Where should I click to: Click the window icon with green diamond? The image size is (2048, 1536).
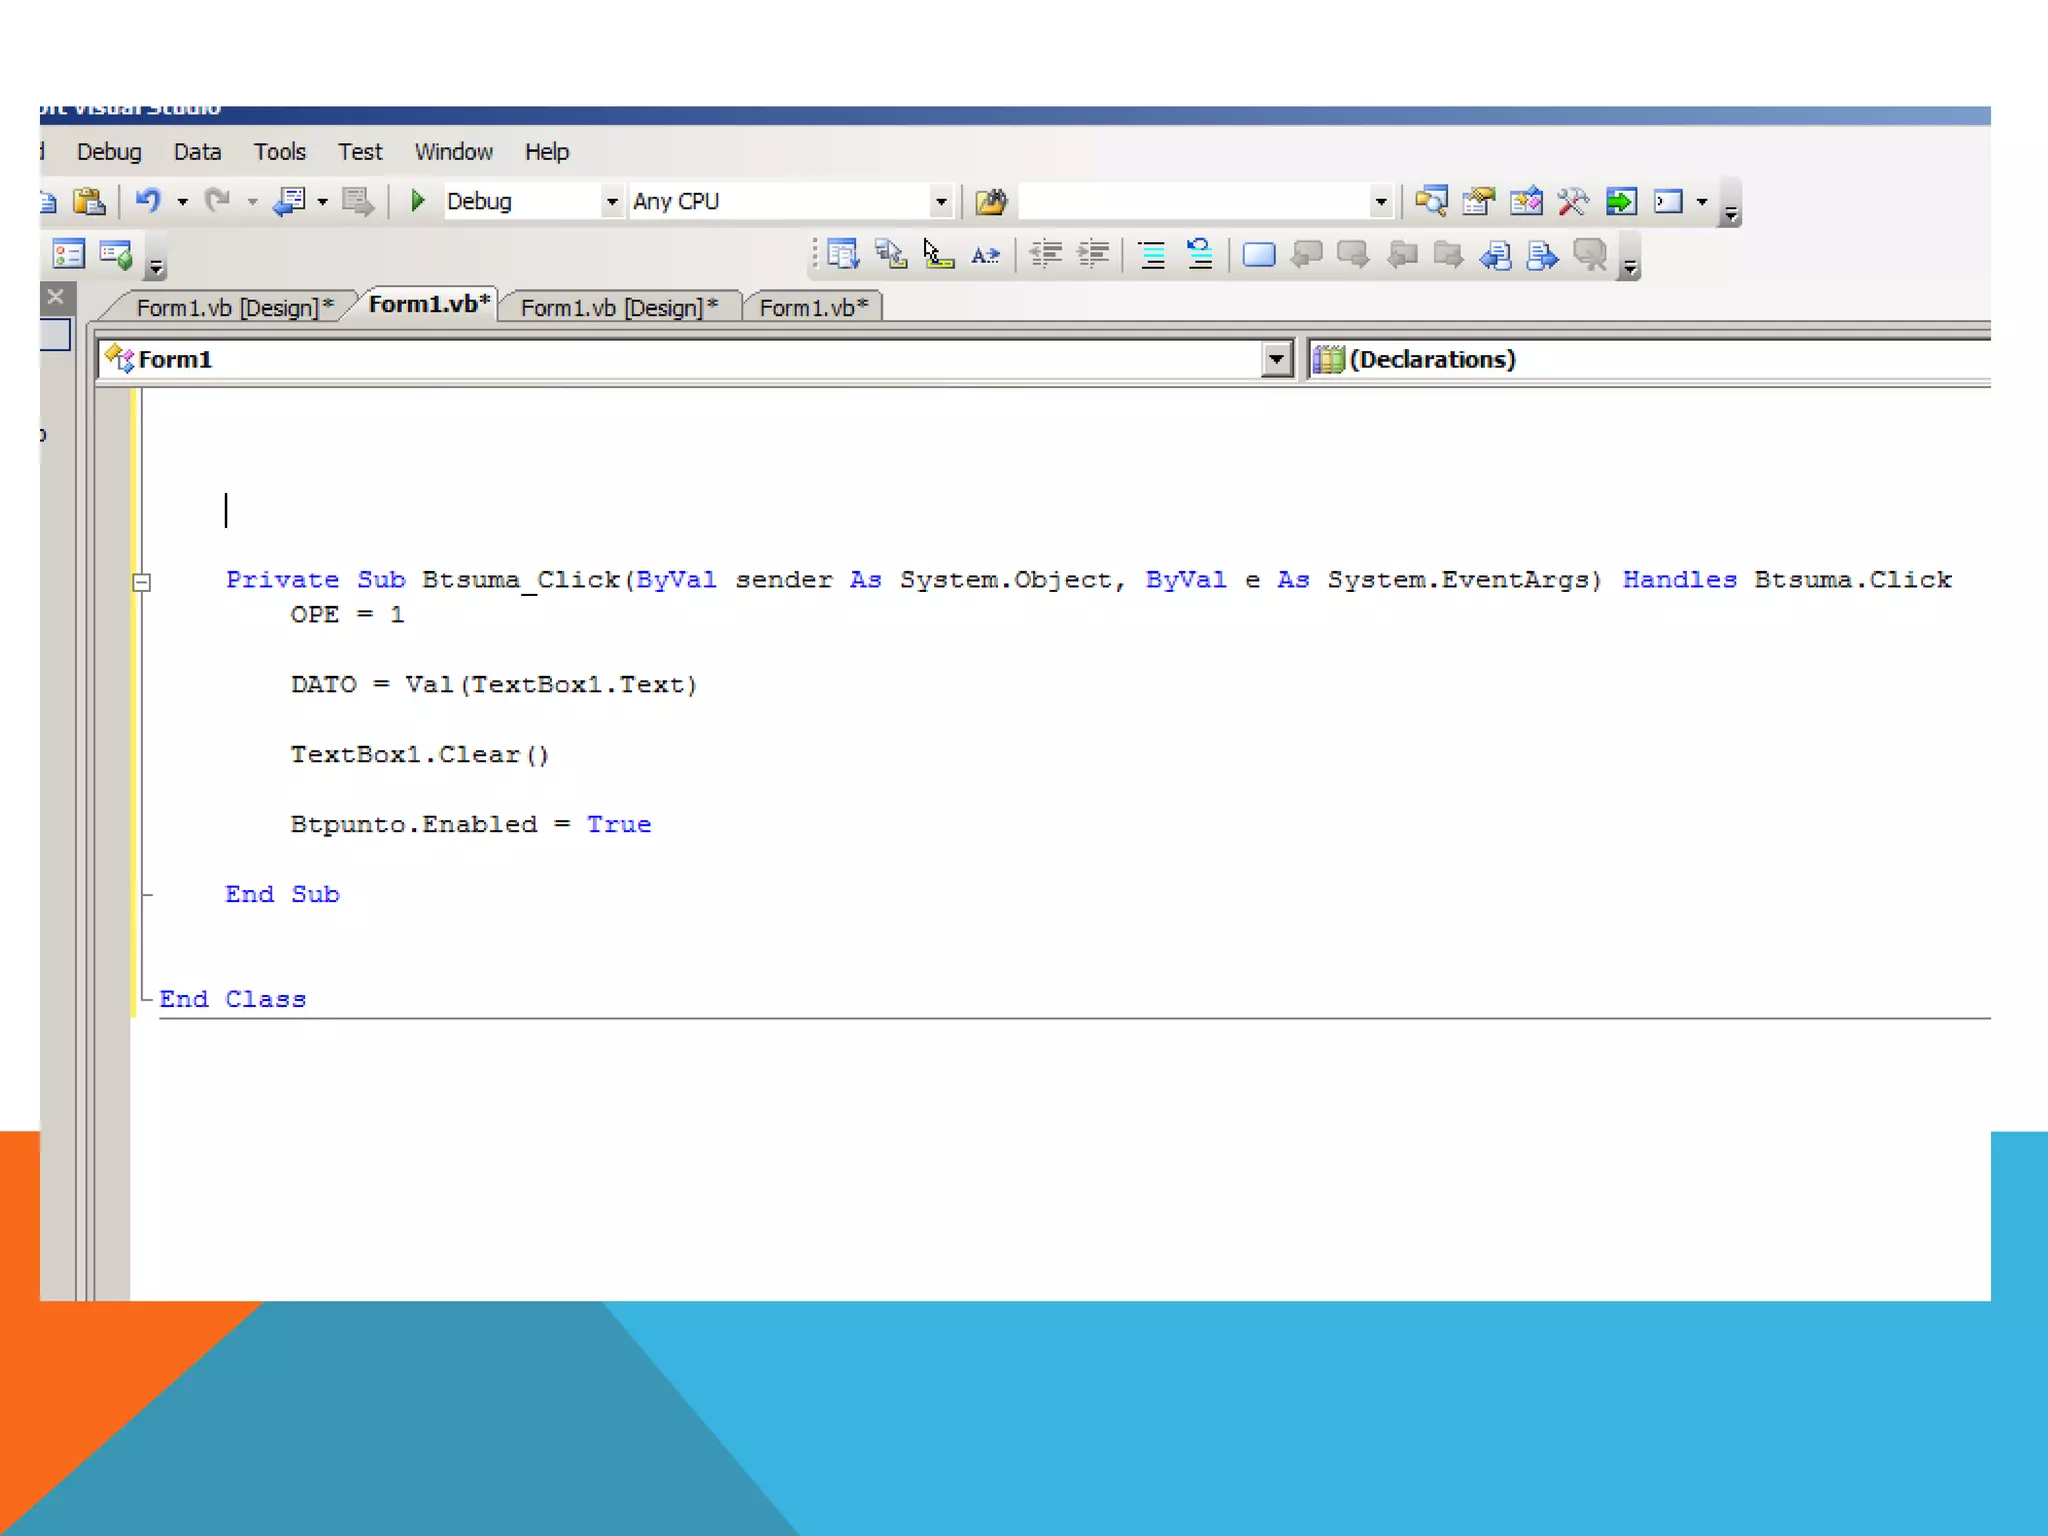(x=116, y=254)
